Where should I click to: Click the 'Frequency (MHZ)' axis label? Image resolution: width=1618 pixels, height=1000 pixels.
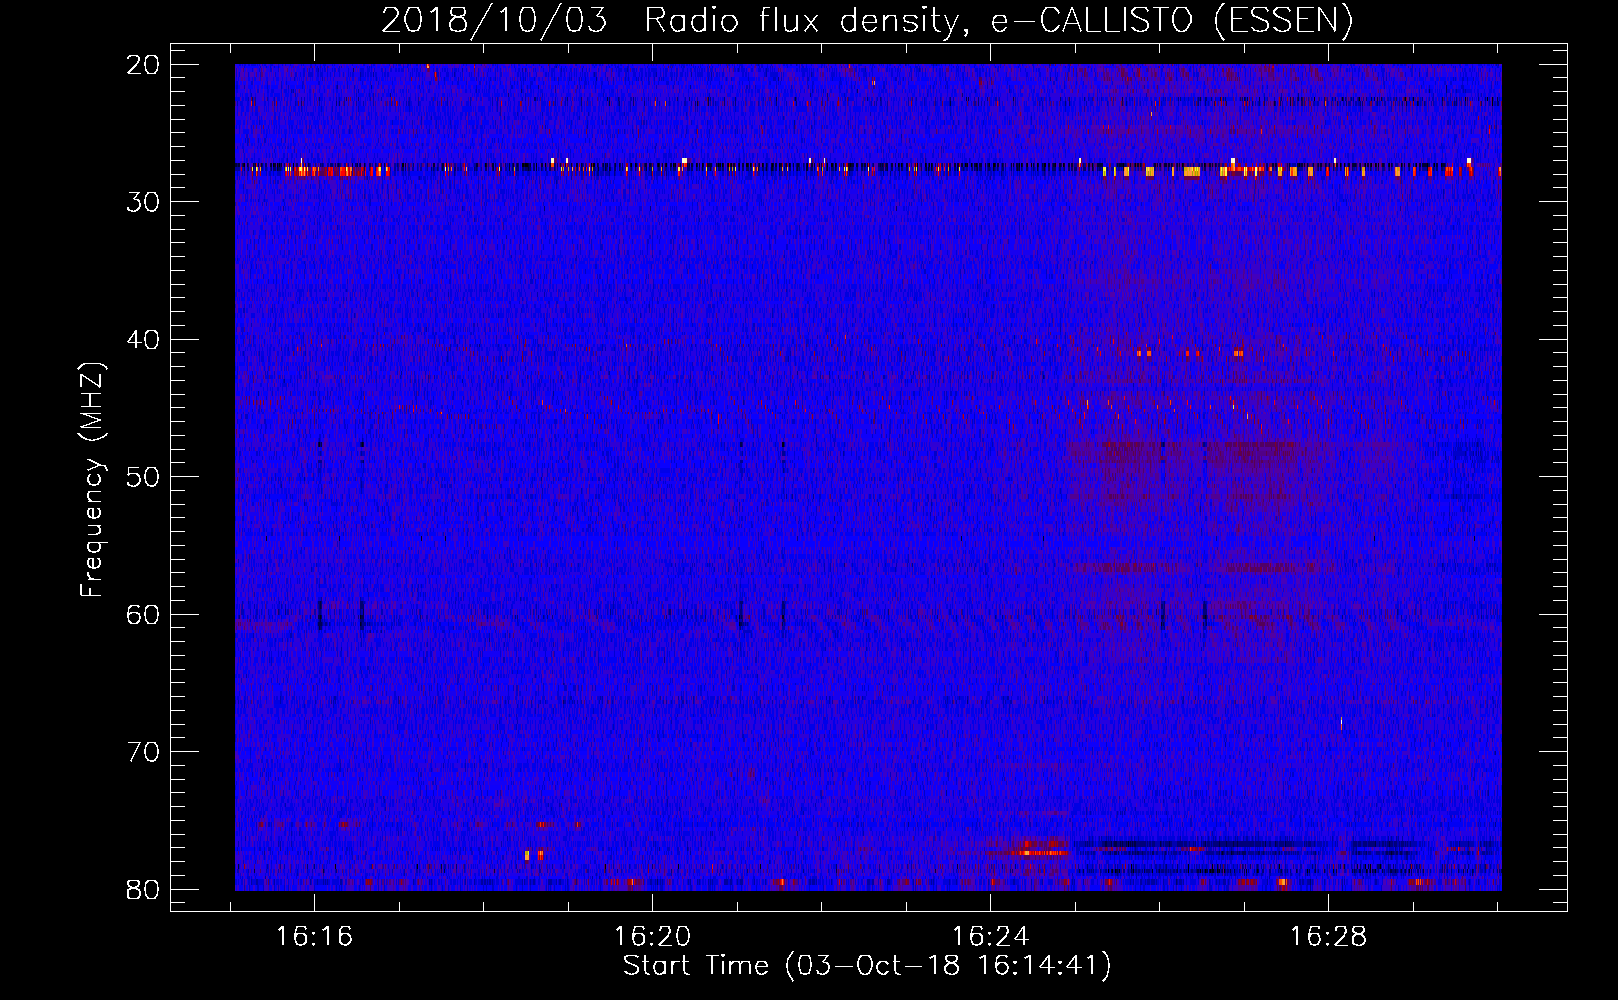click(x=92, y=480)
